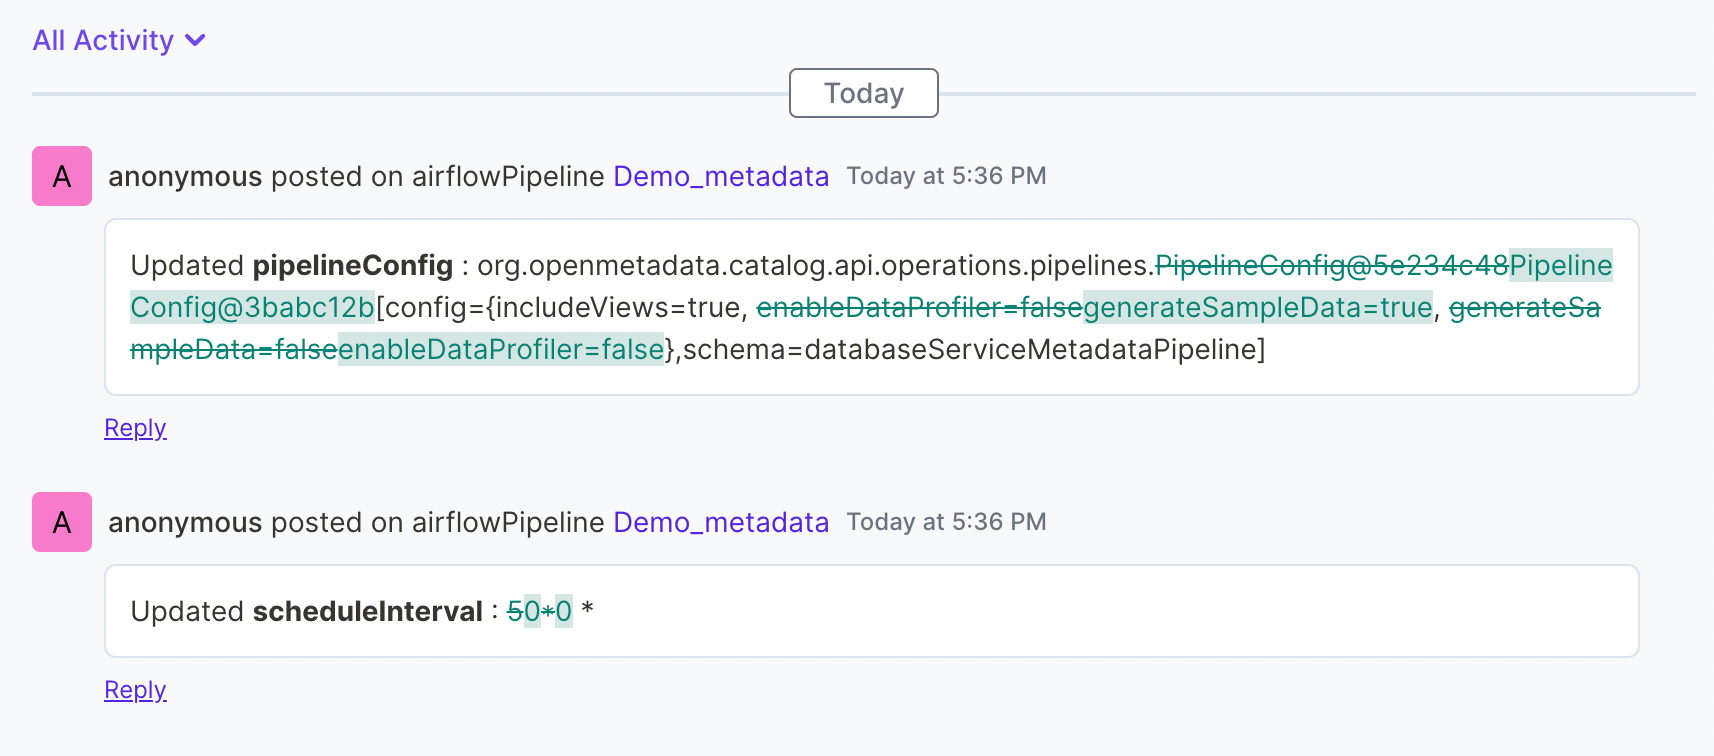1714x756 pixels.
Task: Click the anonymous username on pipelineConfig post
Action: pyautogui.click(x=185, y=176)
